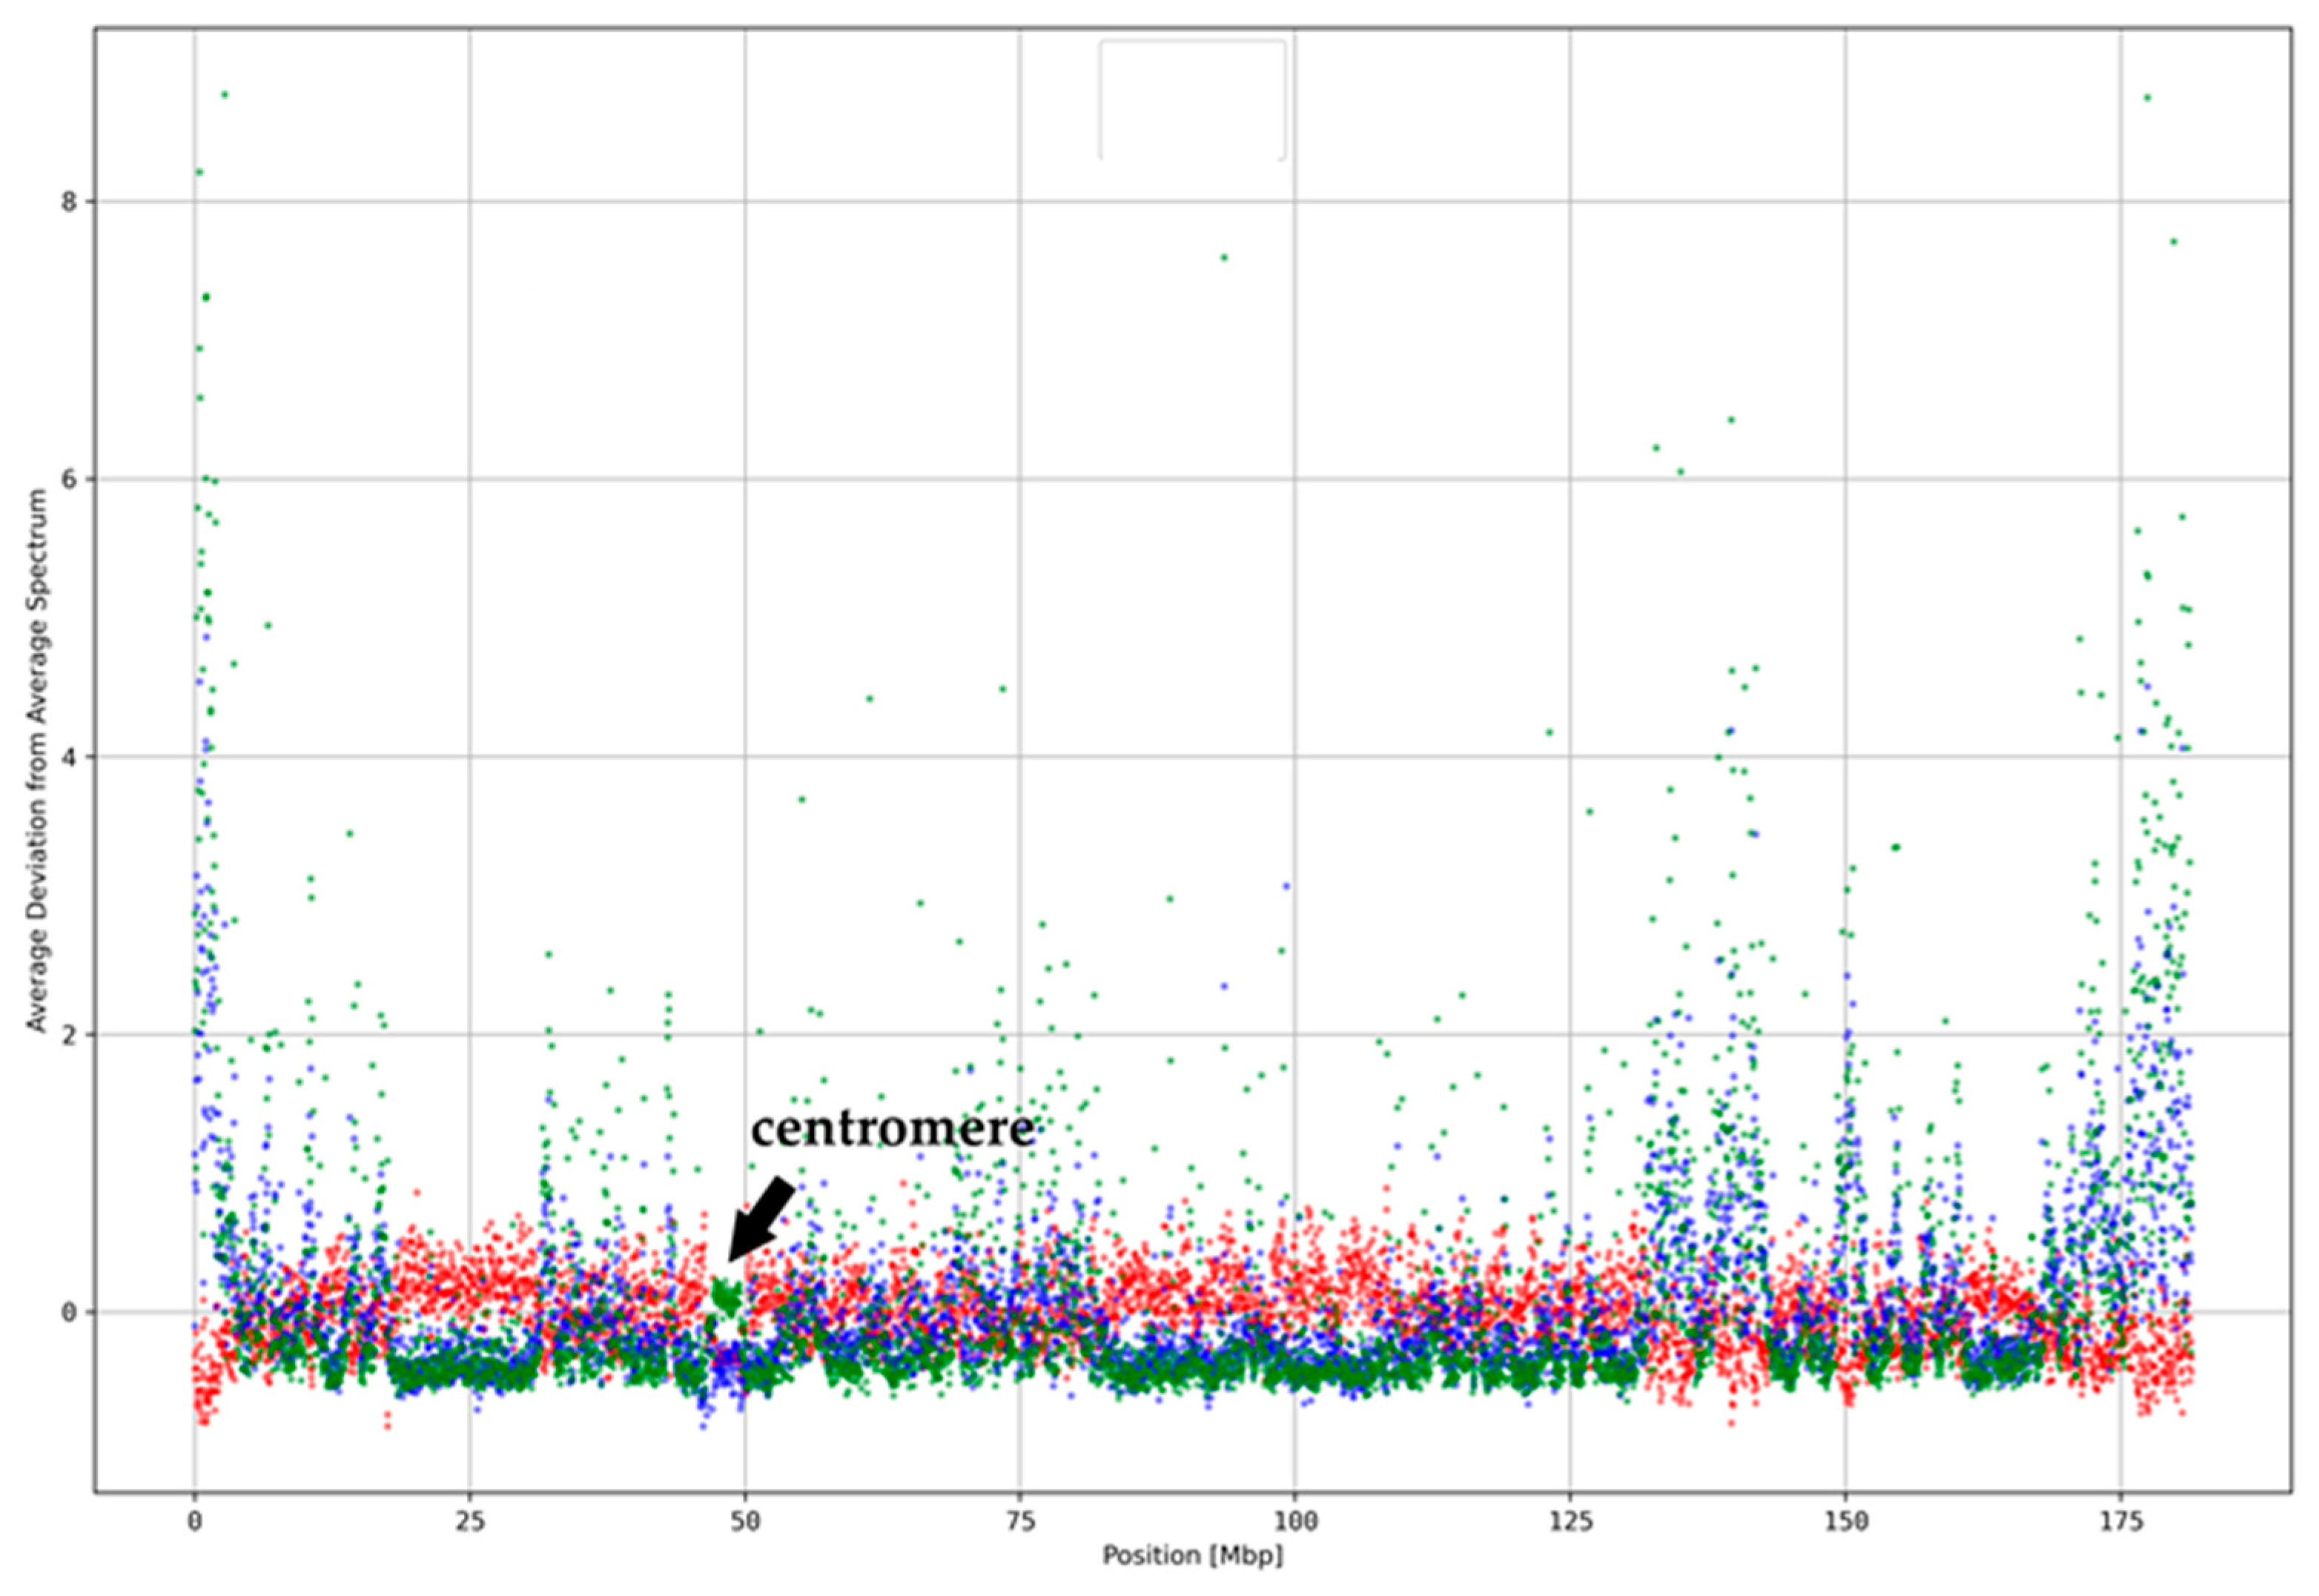This screenshot has height=1596, width=2319.
Task: Click the isolated blue point near 3 at 100 Mbp
Action: tap(1286, 886)
